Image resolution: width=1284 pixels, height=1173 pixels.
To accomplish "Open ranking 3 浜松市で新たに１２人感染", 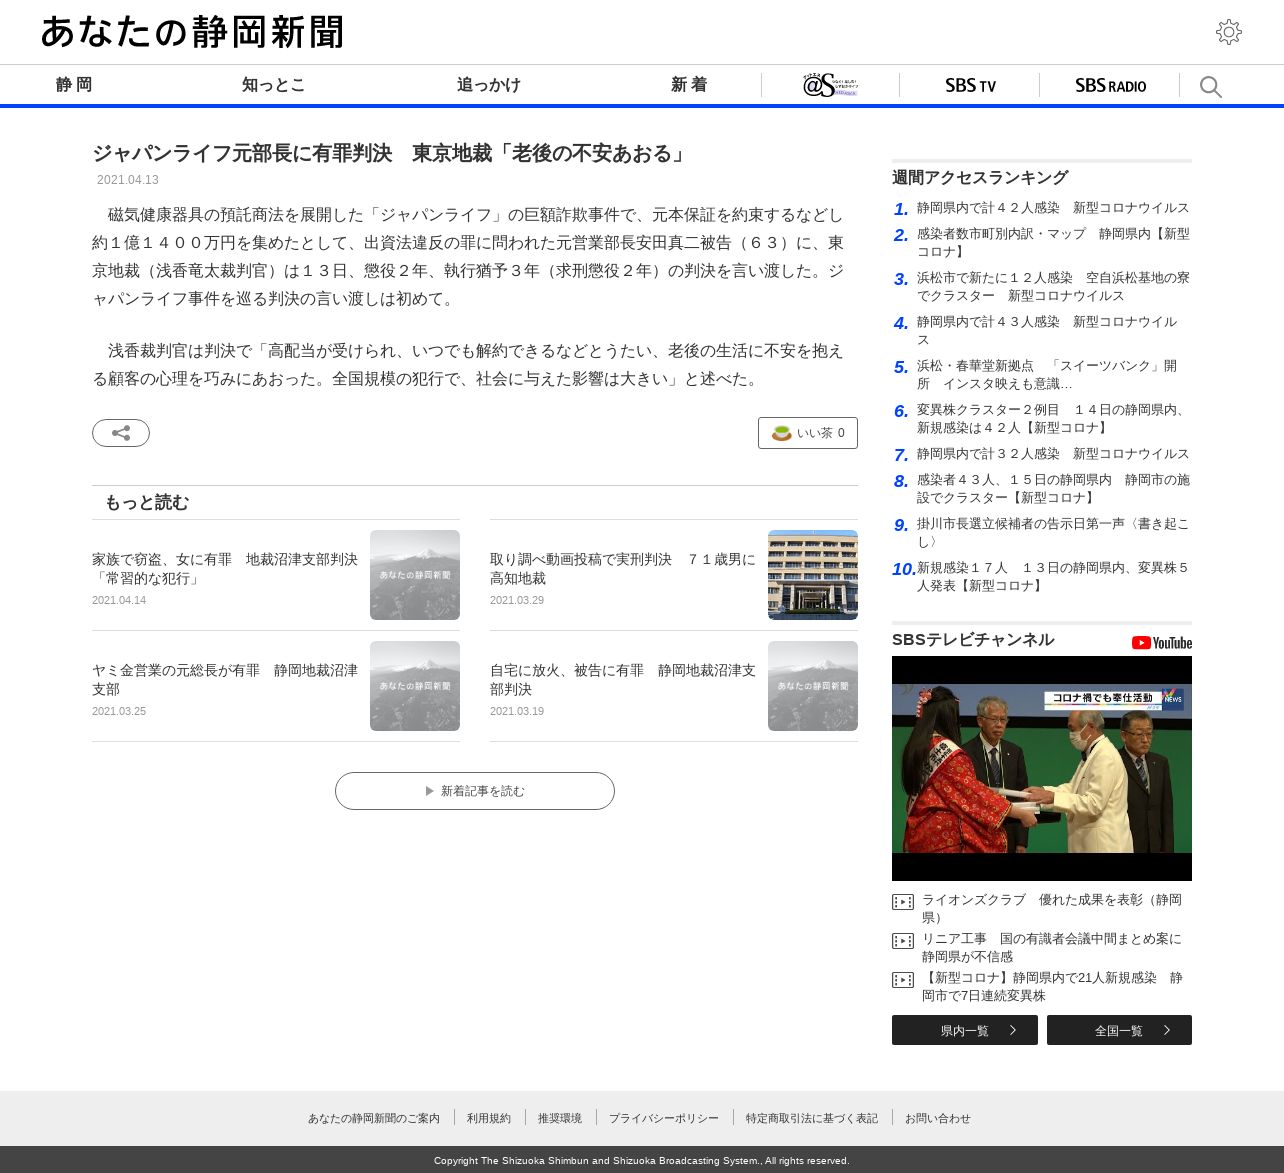I will [1053, 287].
